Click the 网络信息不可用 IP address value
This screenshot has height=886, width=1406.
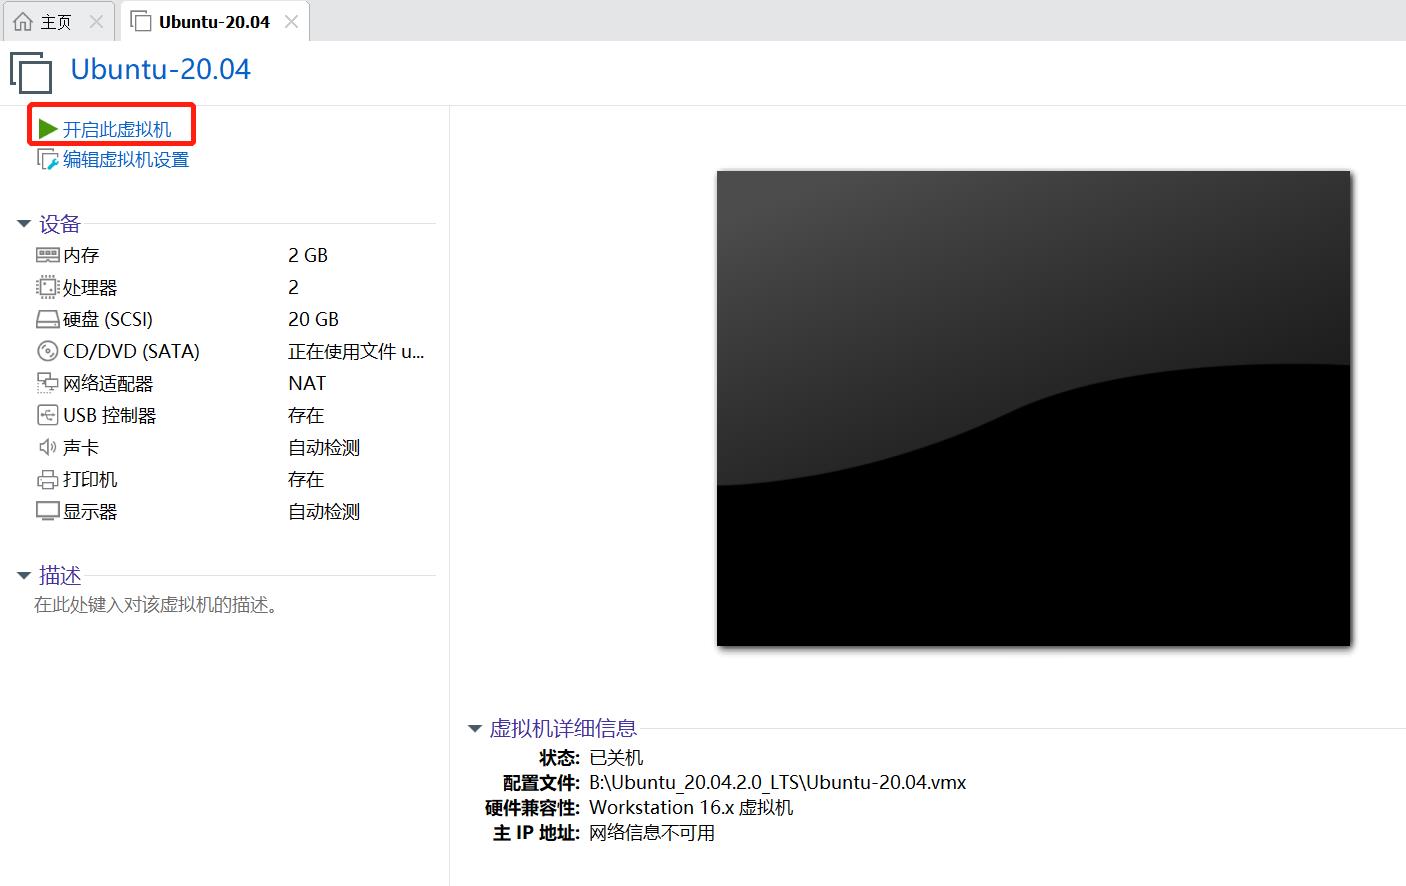pos(652,832)
